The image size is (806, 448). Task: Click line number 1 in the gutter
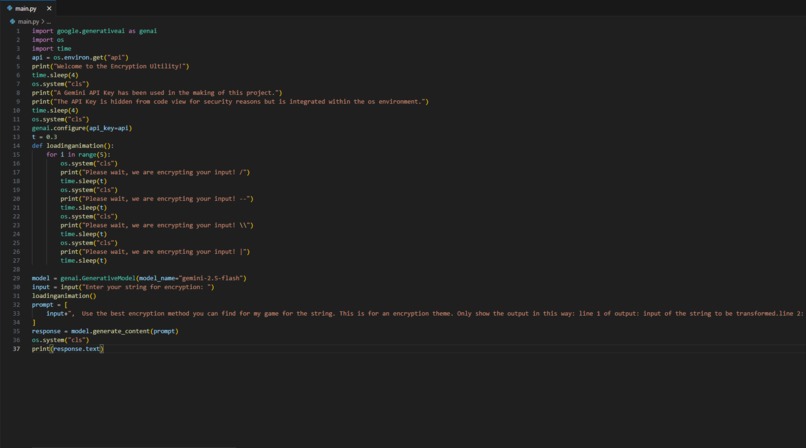pyautogui.click(x=18, y=31)
